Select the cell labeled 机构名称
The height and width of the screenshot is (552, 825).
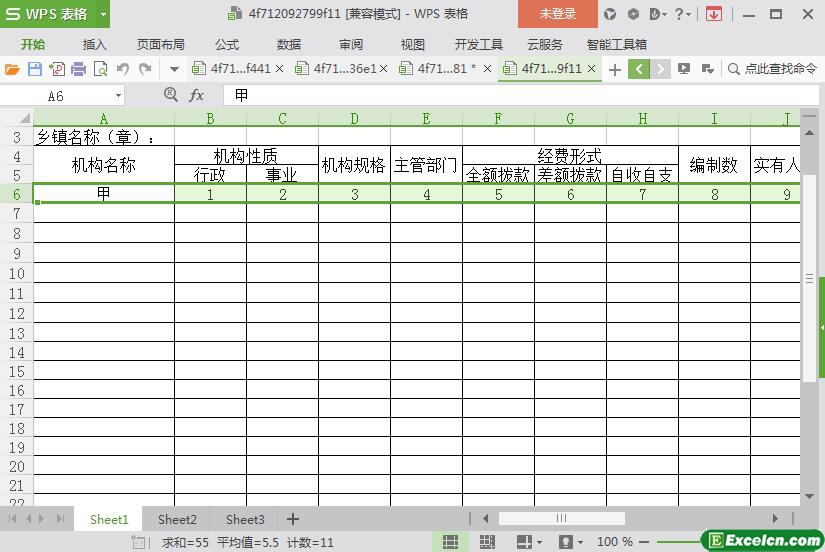[x=104, y=165]
